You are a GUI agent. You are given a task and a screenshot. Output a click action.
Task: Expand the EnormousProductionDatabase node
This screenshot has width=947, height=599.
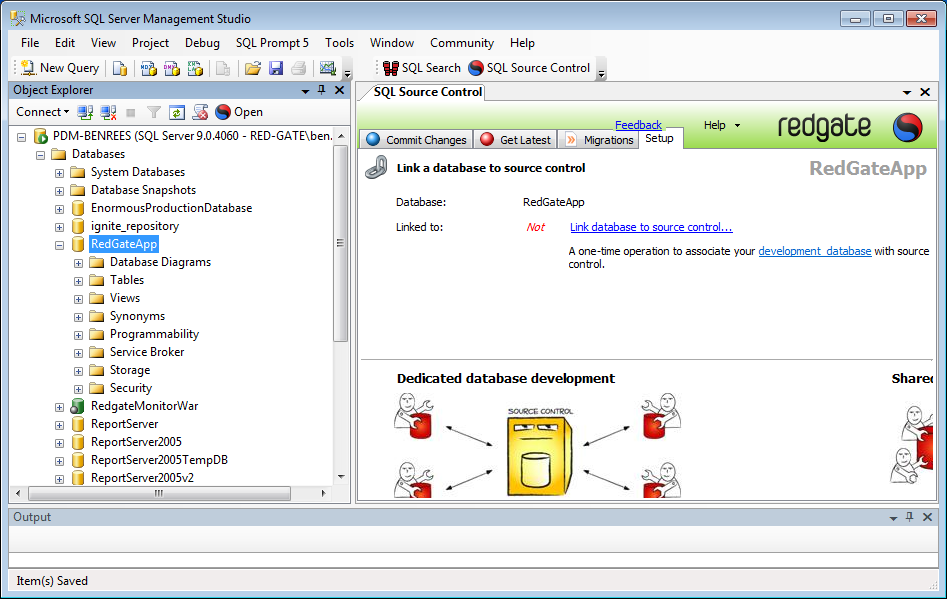(x=59, y=209)
